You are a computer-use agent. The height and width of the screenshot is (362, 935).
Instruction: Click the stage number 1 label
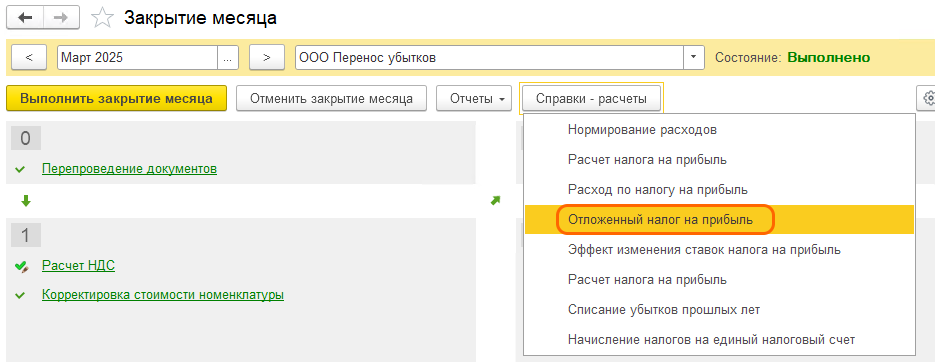click(26, 235)
